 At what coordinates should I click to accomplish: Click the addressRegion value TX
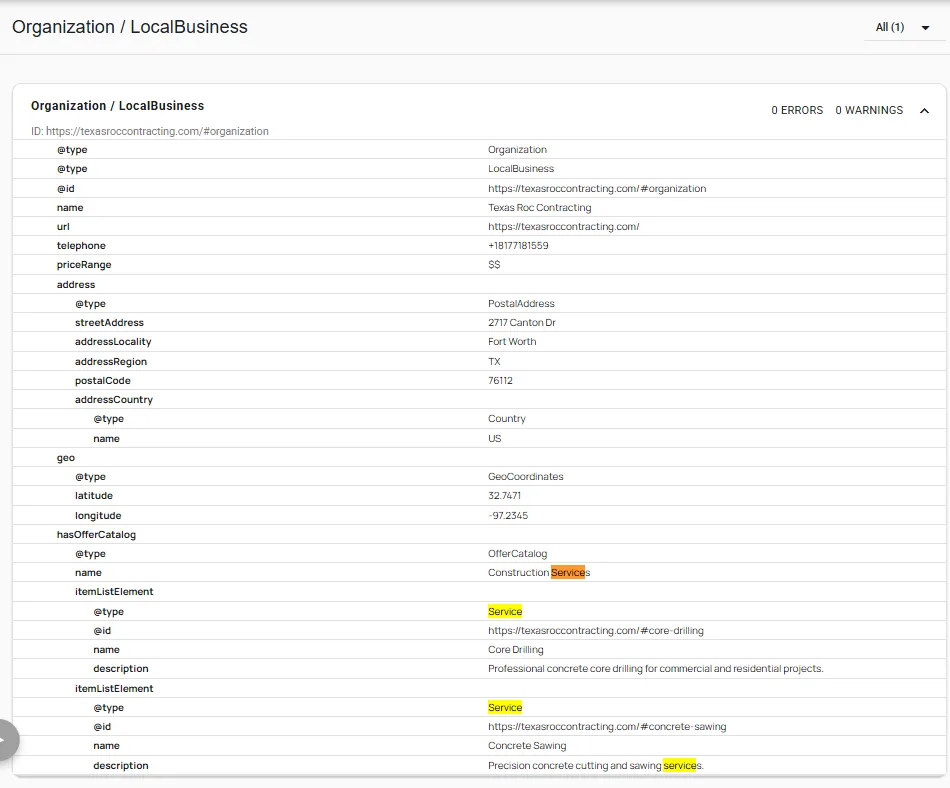[494, 362]
